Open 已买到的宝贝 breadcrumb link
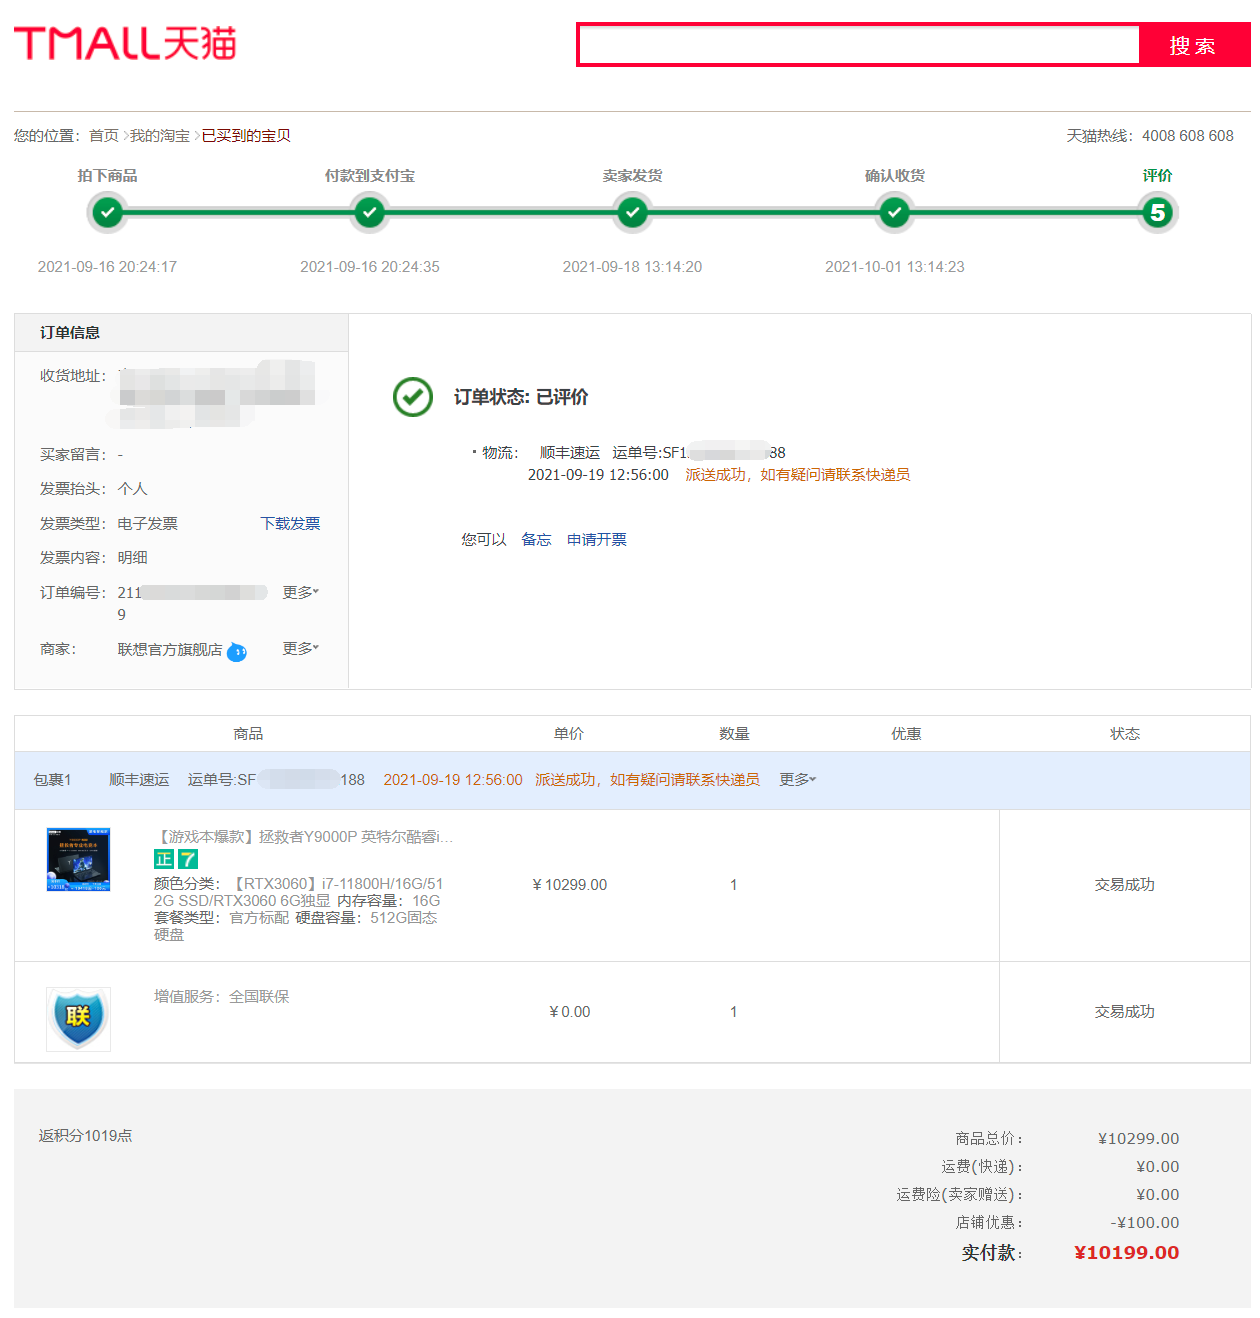This screenshot has width=1260, height=1318. 246,136
